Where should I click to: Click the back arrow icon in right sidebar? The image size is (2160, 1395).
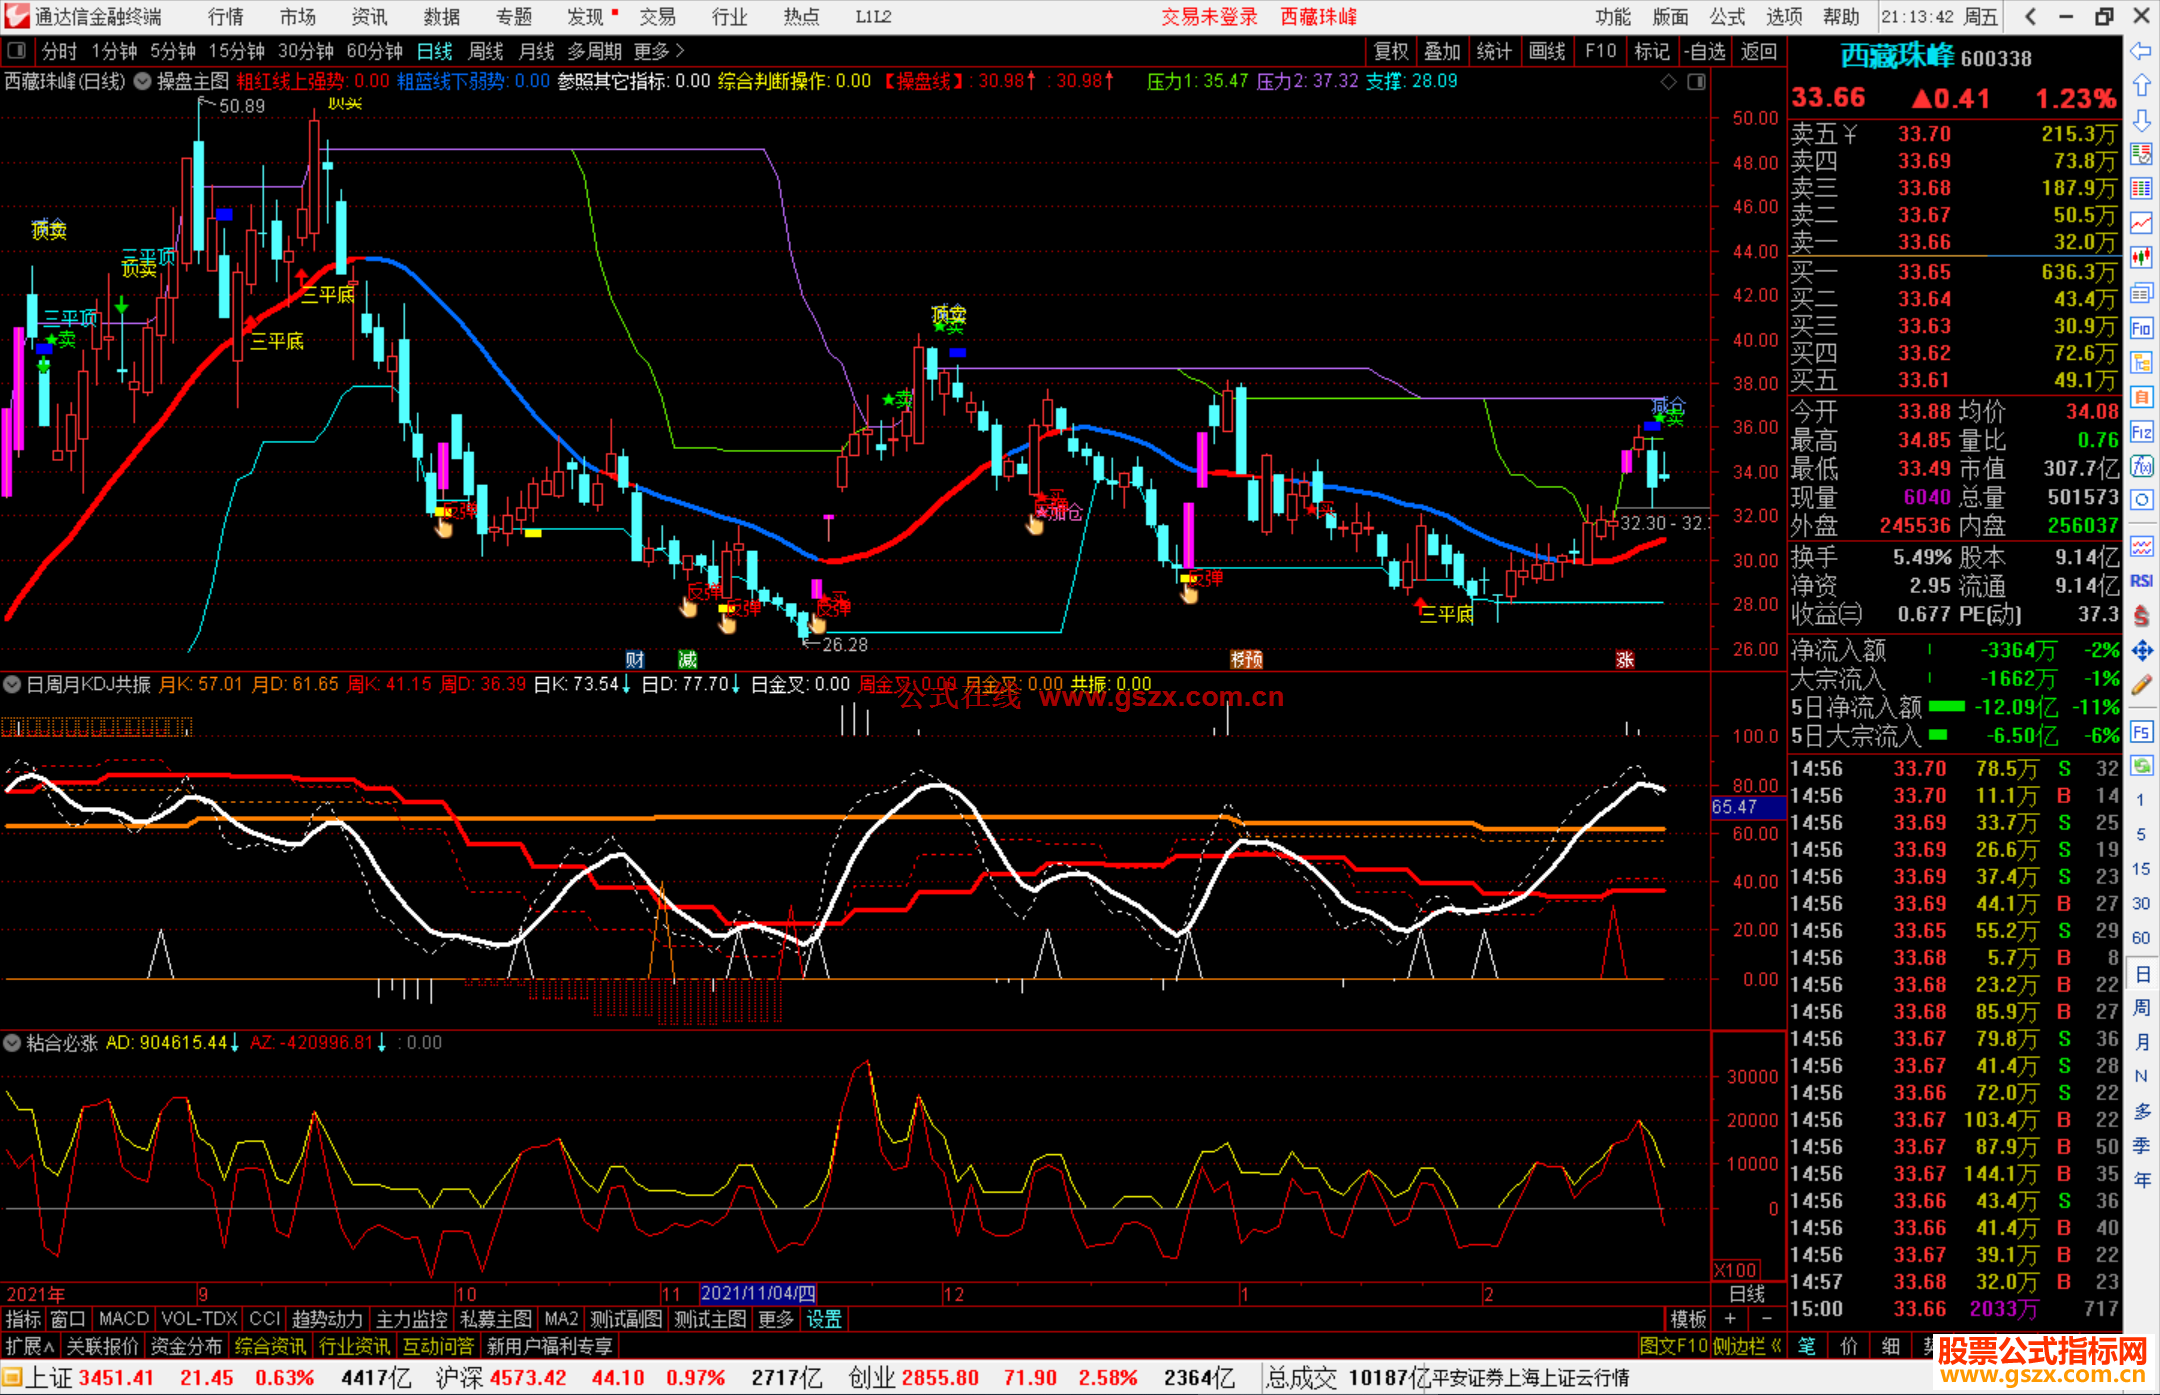pyautogui.click(x=2141, y=51)
